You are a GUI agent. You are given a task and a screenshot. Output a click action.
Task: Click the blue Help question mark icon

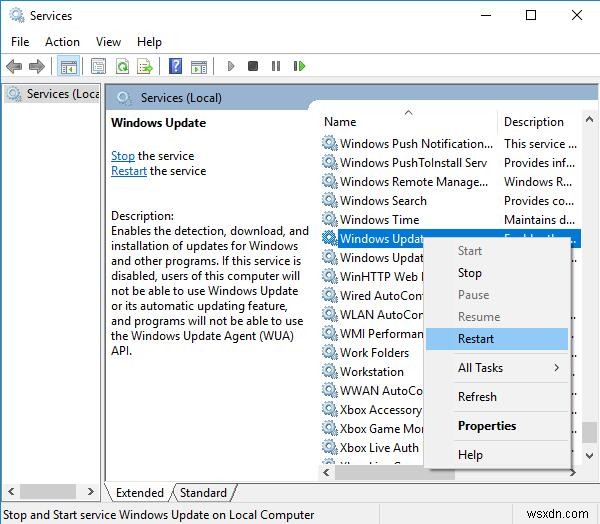(x=175, y=67)
